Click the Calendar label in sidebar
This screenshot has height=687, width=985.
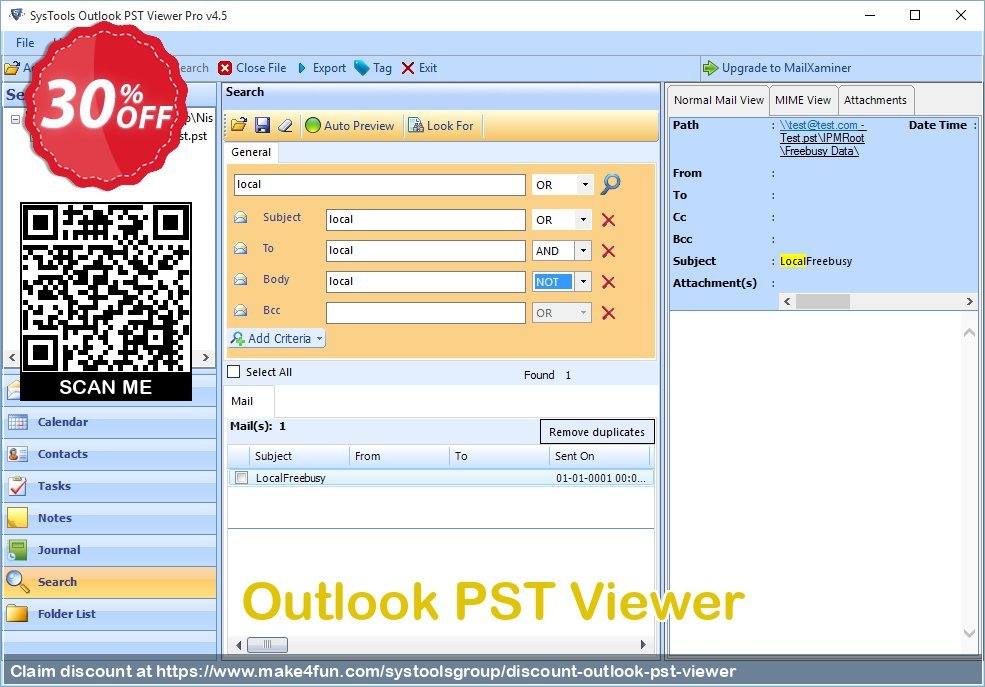pyautogui.click(x=63, y=422)
